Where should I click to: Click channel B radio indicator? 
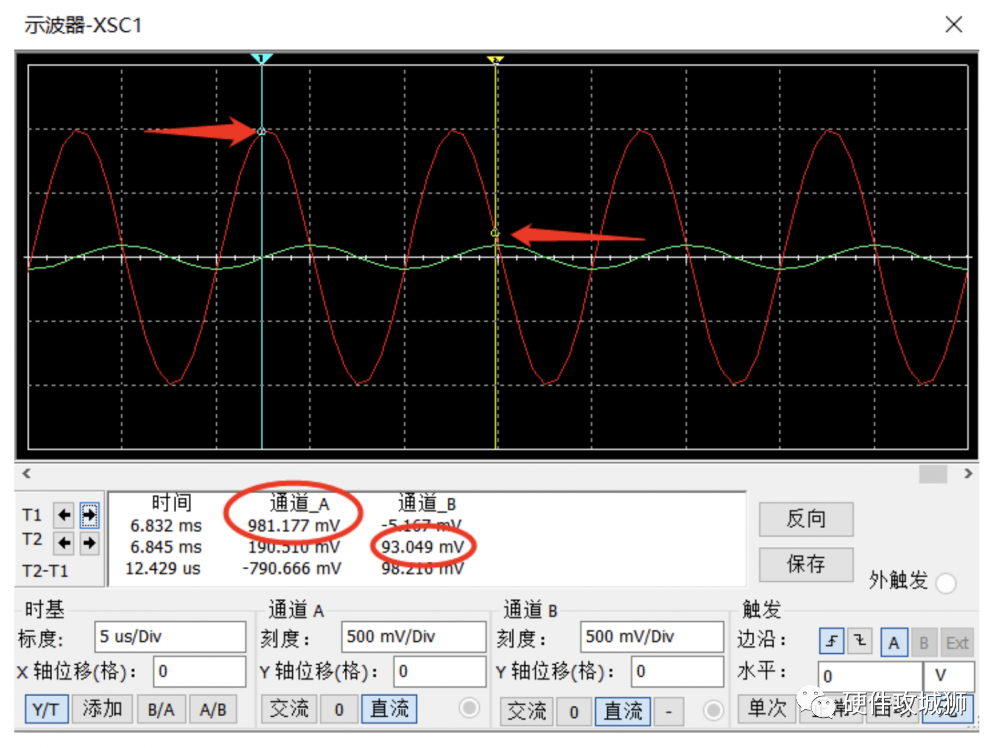[713, 710]
